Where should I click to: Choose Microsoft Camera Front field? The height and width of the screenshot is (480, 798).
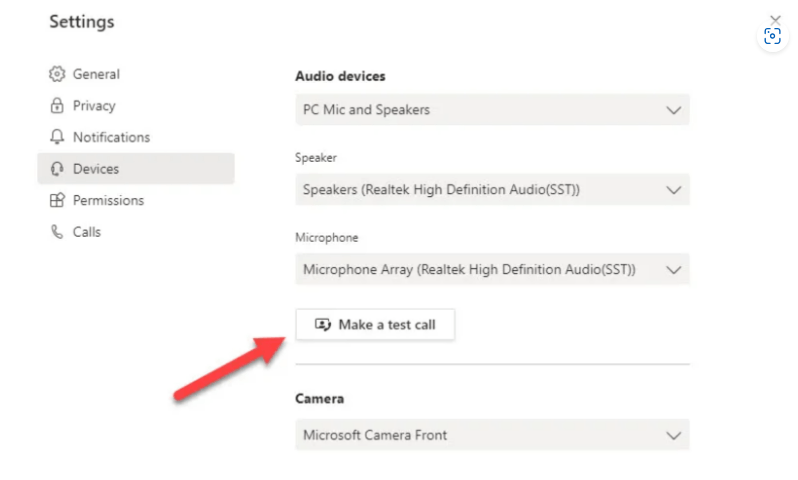(492, 435)
